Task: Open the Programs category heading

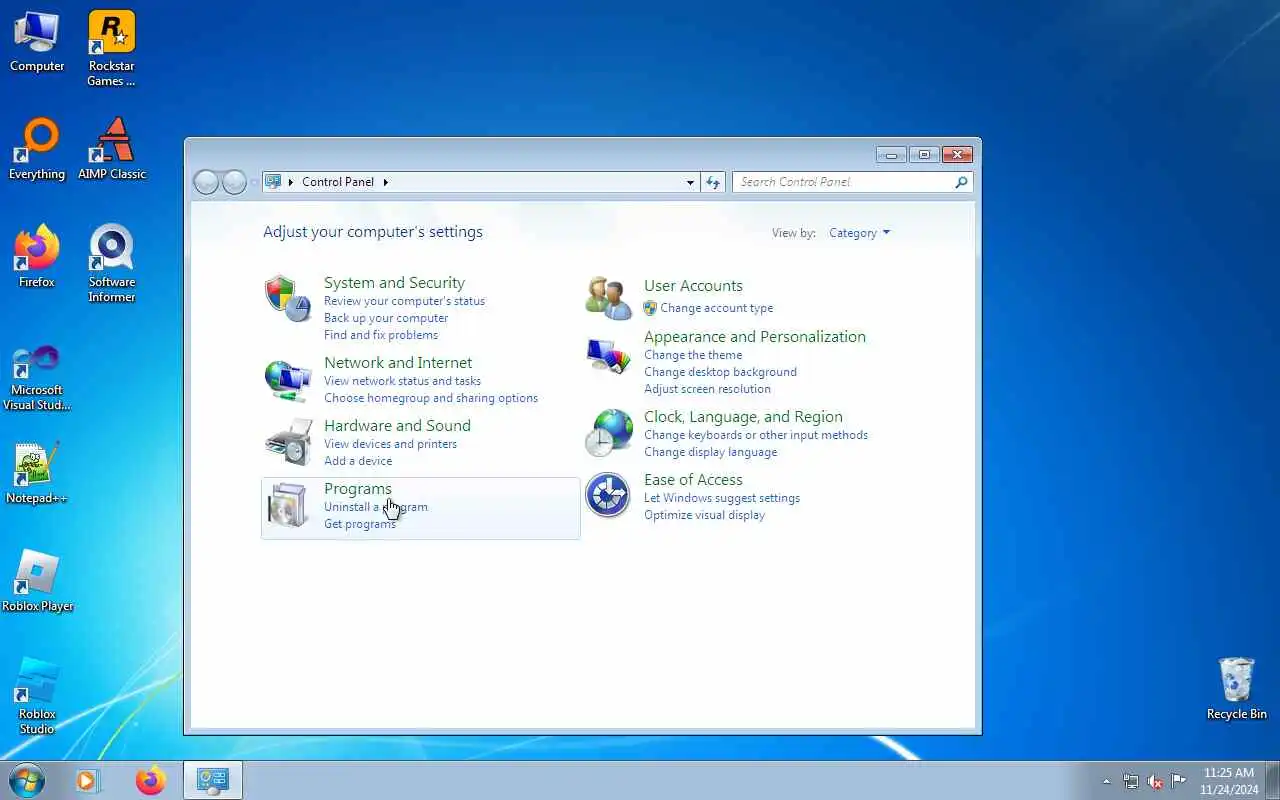Action: point(358,489)
